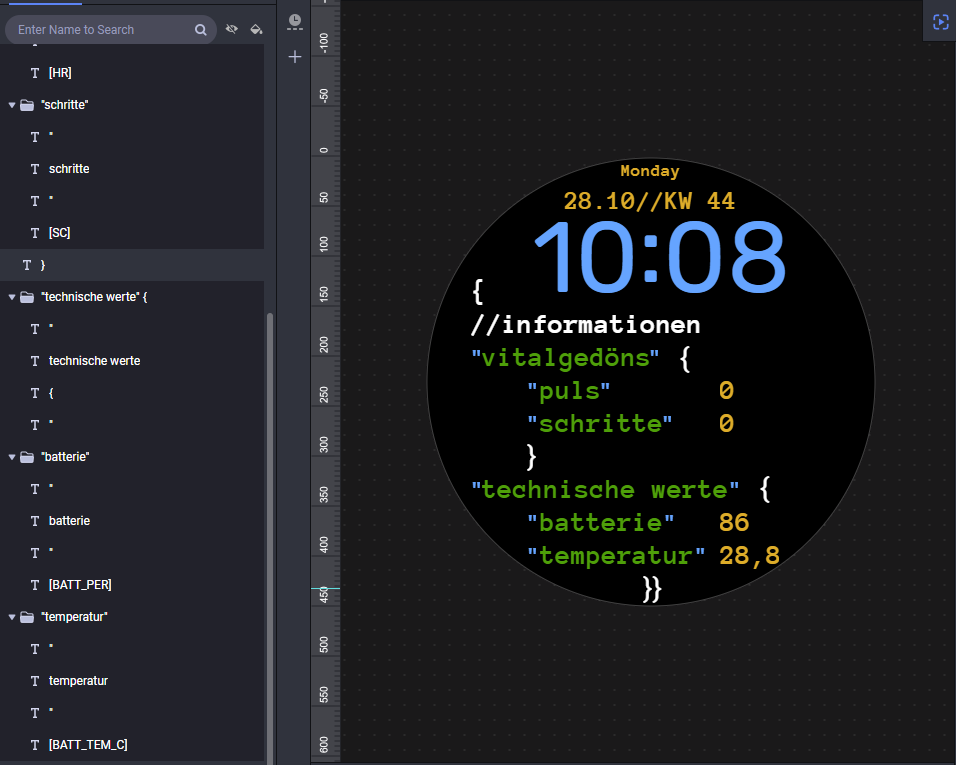Viewport: 956px width, 765px height.
Task: Click the folder icon of "batterie" group
Action: pos(27,457)
